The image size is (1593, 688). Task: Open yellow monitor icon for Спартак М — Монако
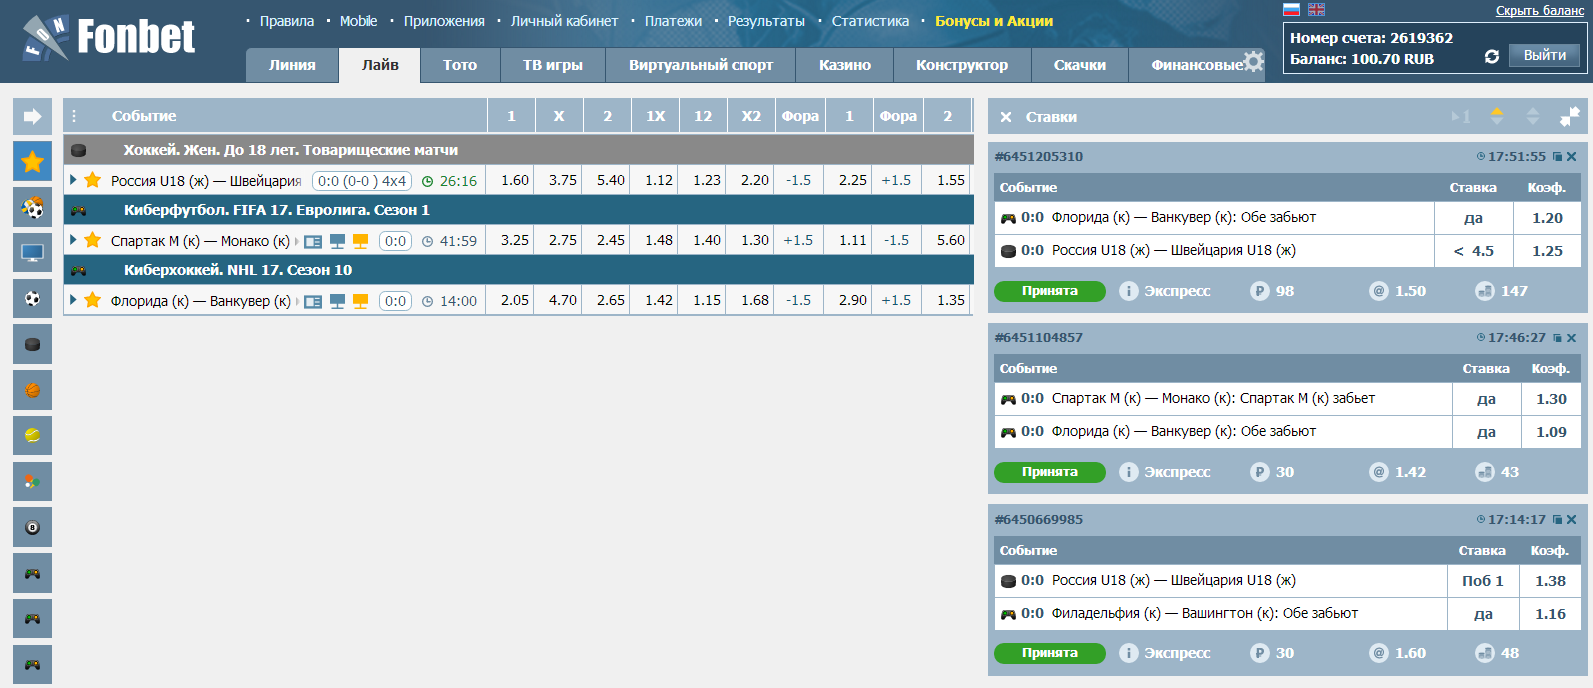361,241
